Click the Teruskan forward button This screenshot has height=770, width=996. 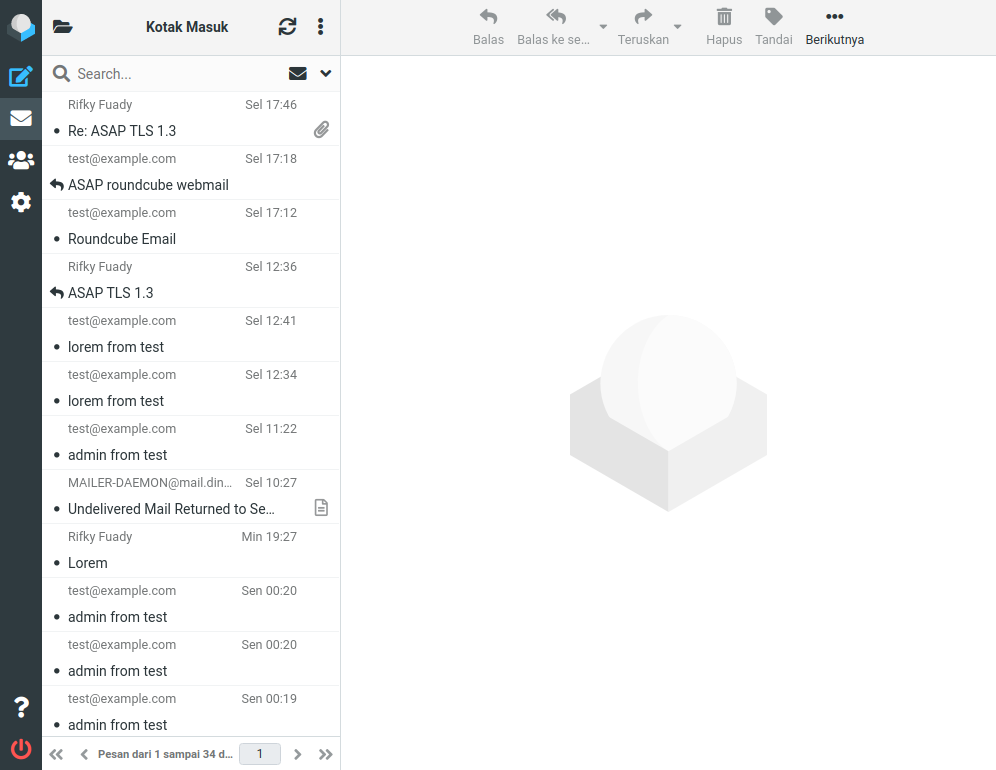point(643,27)
